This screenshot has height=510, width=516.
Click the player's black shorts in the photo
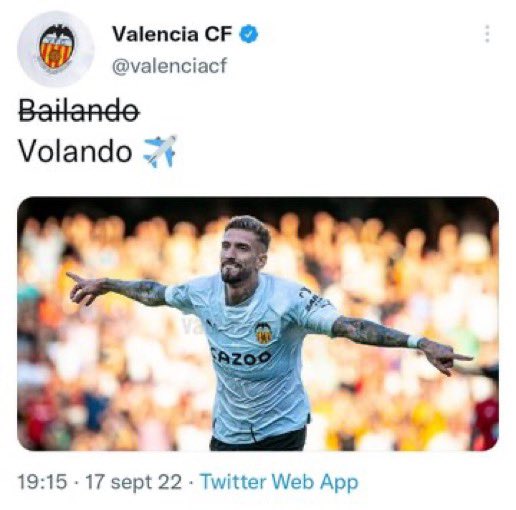click(x=258, y=439)
